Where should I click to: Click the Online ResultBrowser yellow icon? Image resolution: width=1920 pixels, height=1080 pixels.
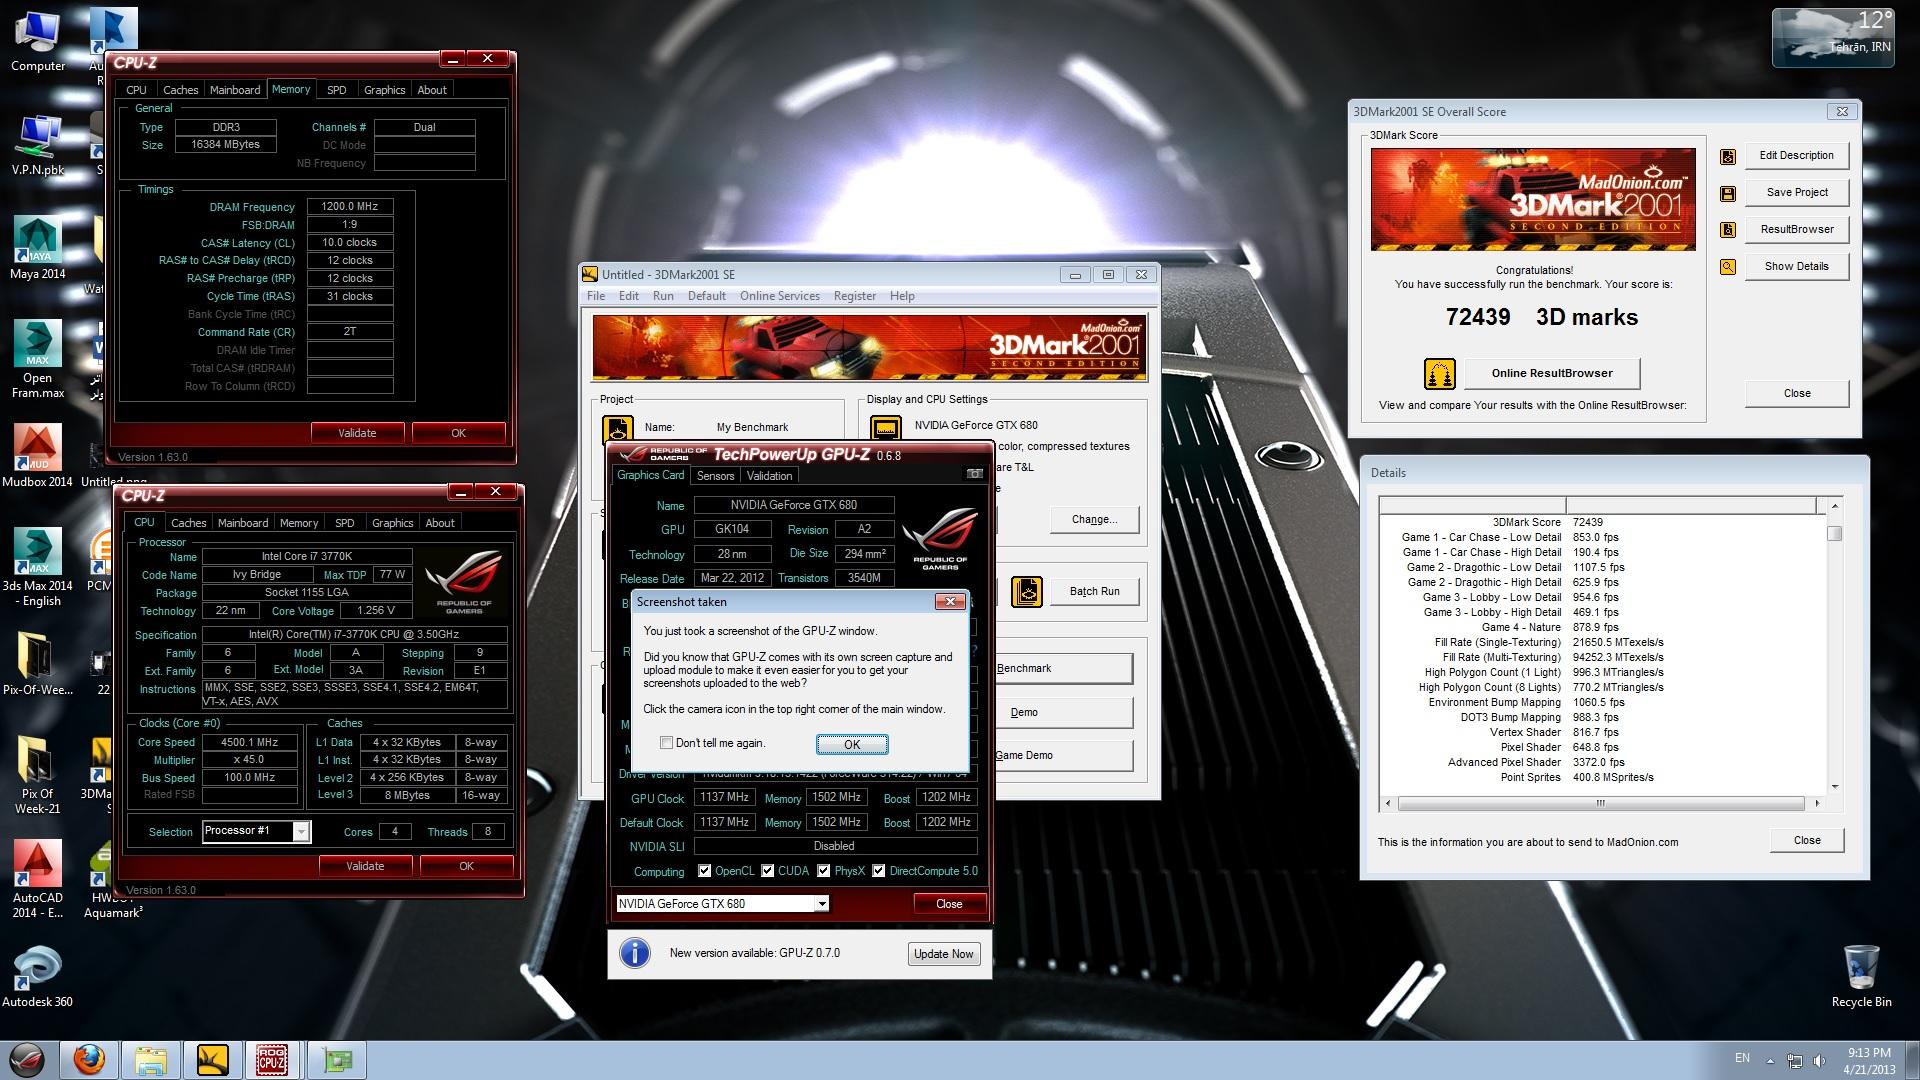1439,374
